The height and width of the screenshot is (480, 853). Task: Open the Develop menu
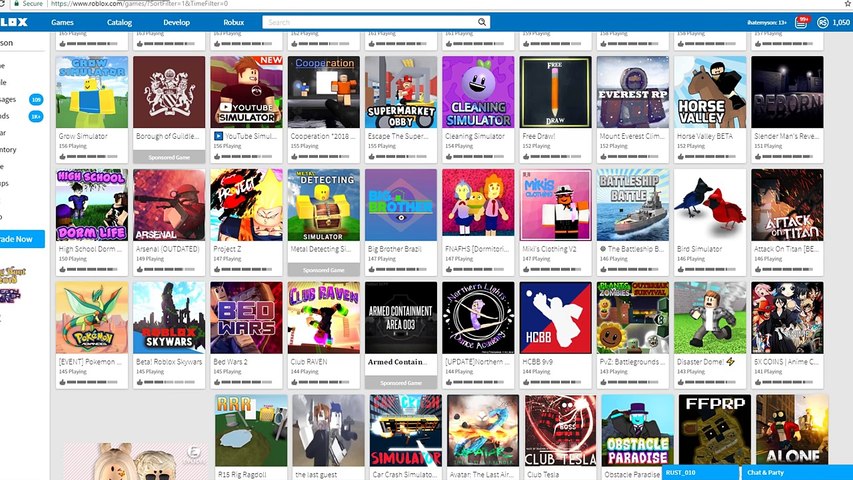pyautogui.click(x=176, y=22)
